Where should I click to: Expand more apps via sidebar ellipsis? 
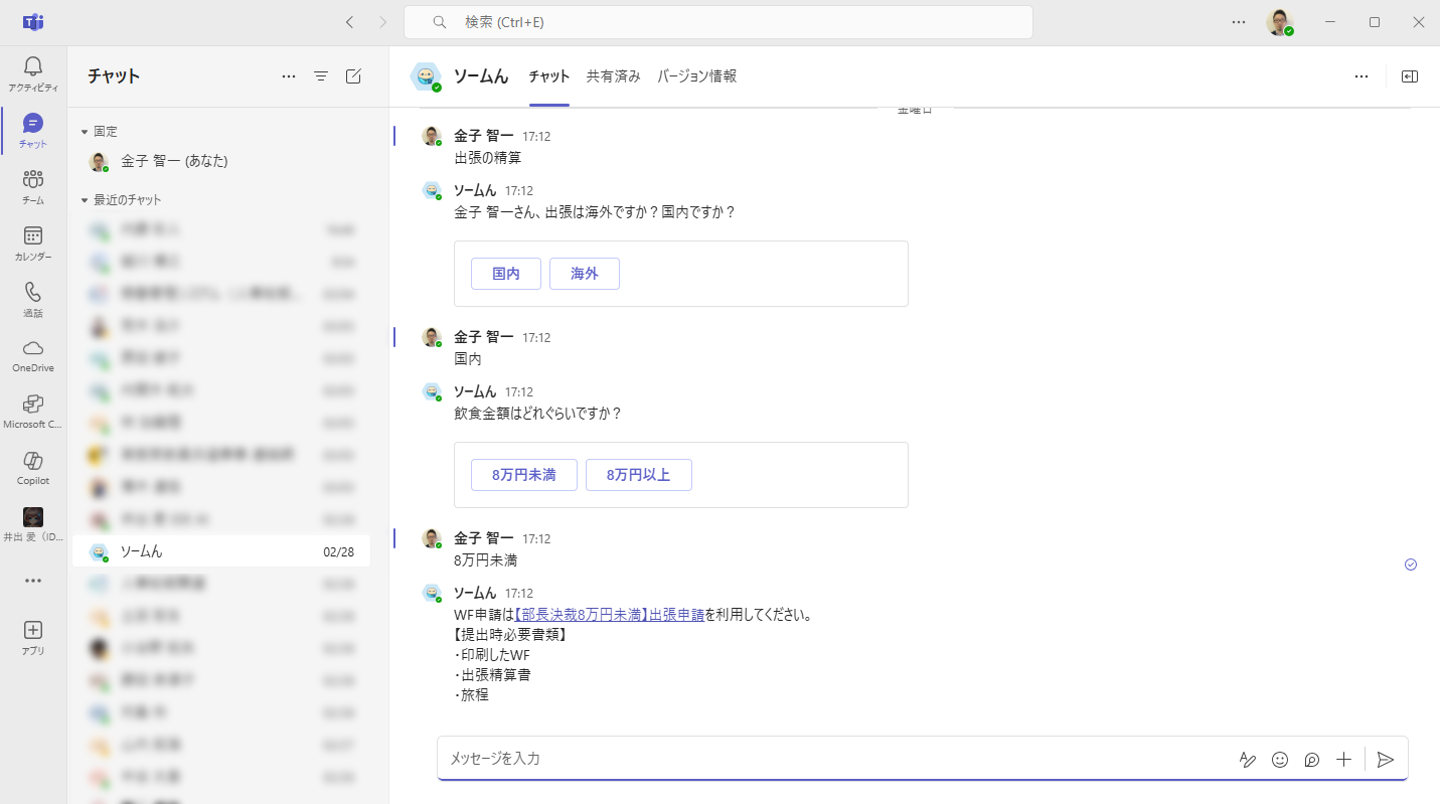coord(33,581)
